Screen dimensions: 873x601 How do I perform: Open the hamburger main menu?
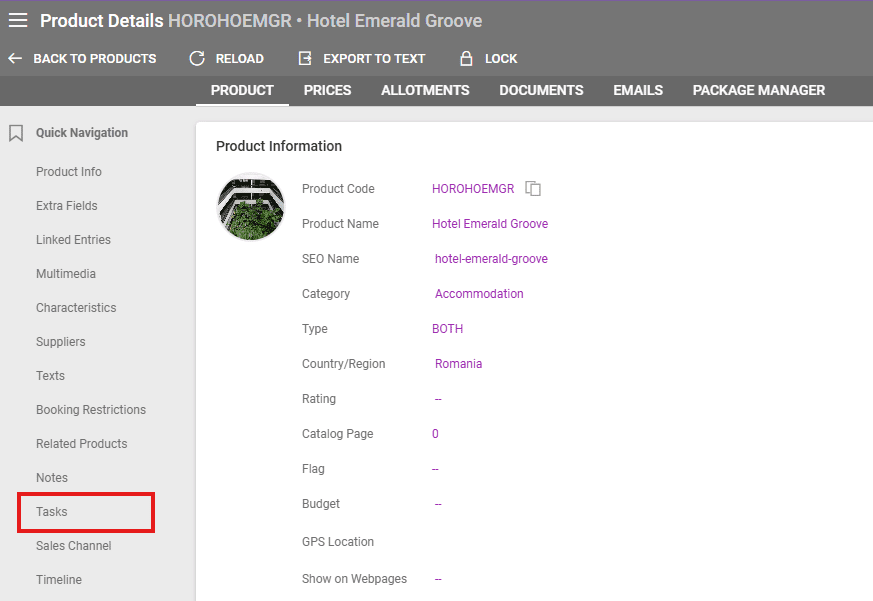tap(18, 21)
